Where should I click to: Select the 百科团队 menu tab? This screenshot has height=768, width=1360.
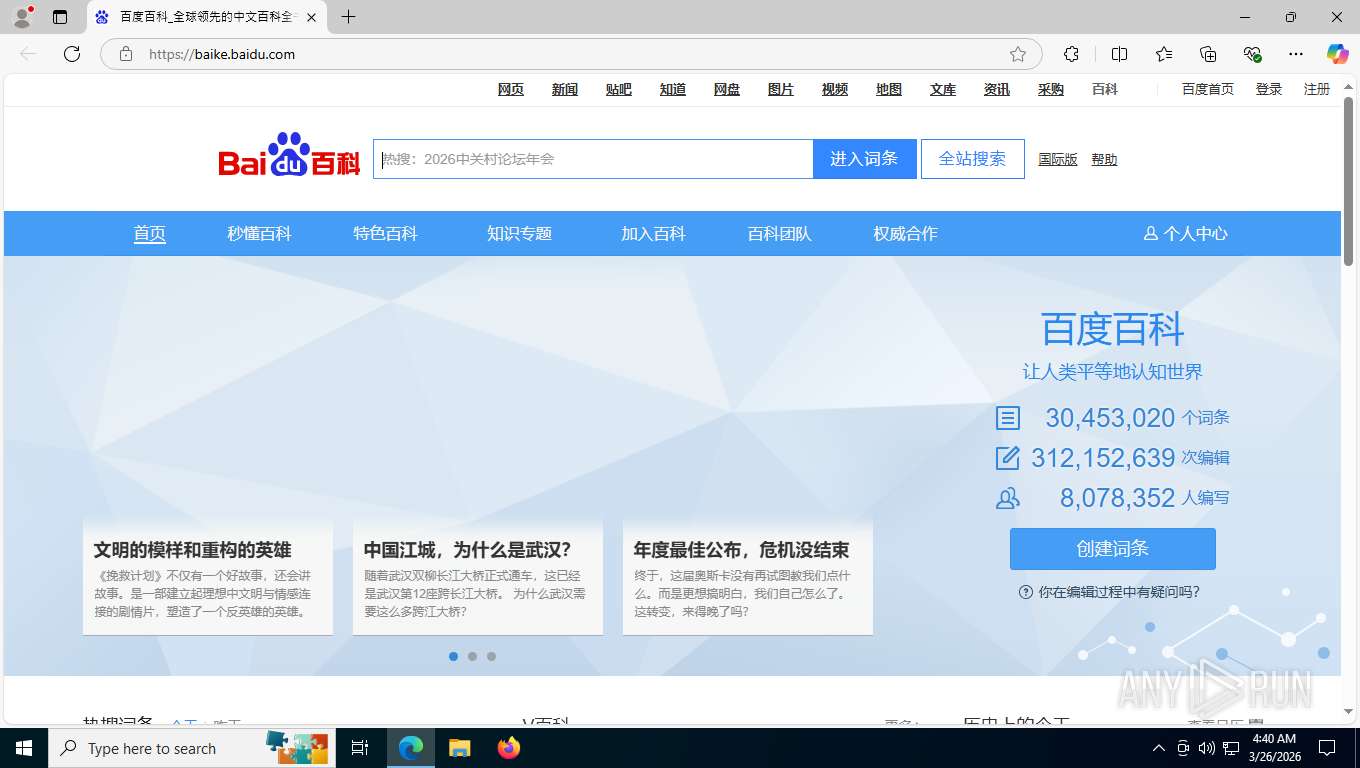click(x=779, y=233)
